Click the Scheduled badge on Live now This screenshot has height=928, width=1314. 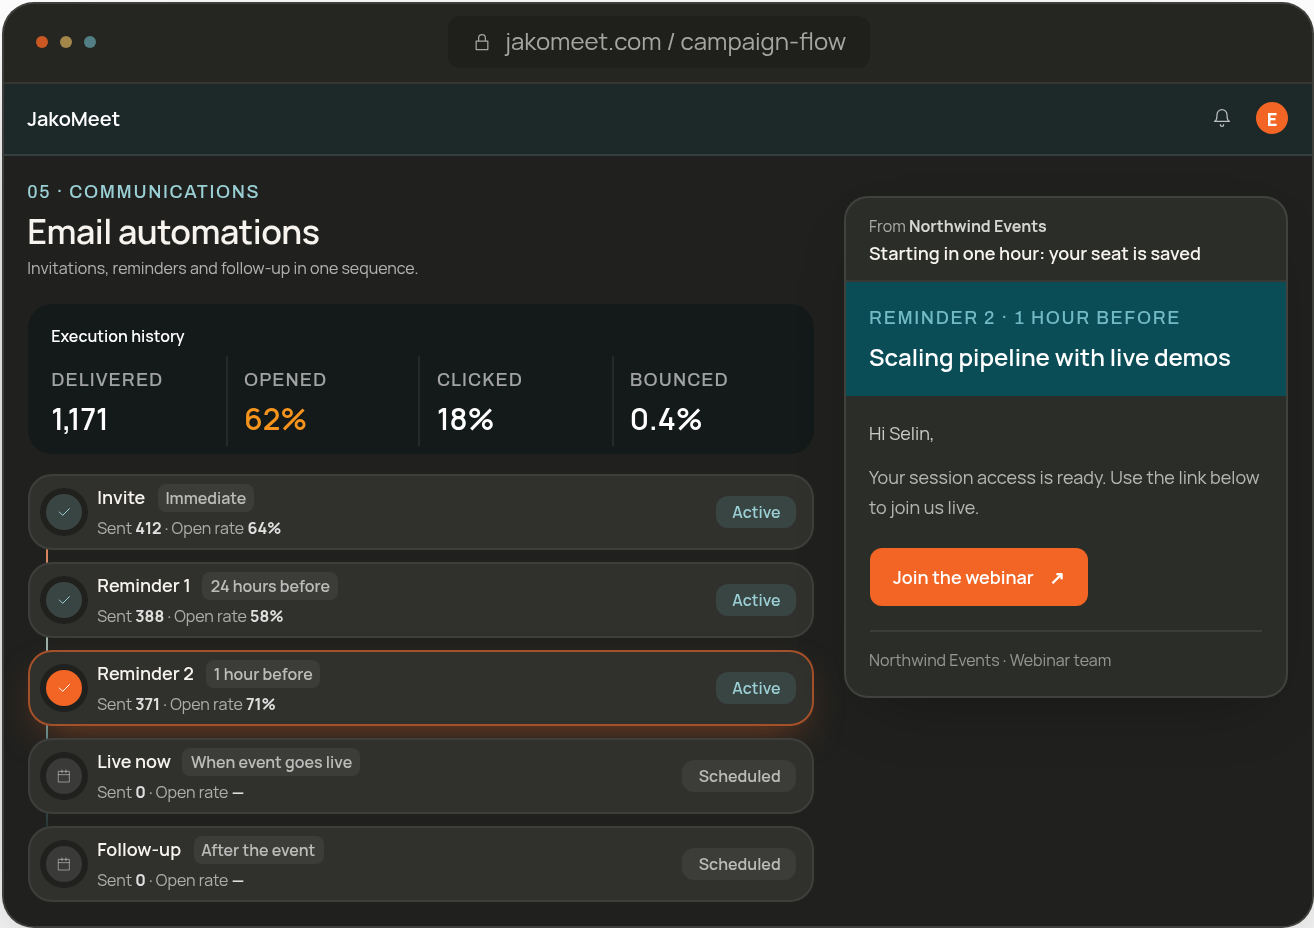[739, 776]
